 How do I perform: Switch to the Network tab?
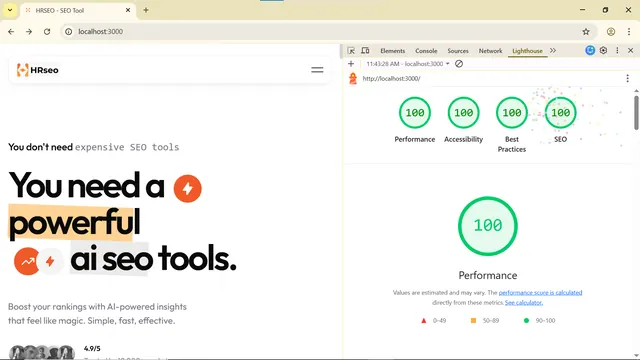pos(491,51)
